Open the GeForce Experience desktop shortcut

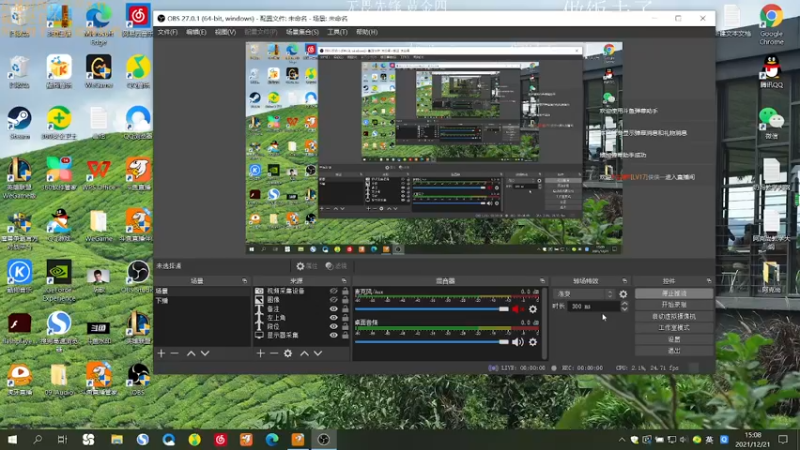point(59,280)
